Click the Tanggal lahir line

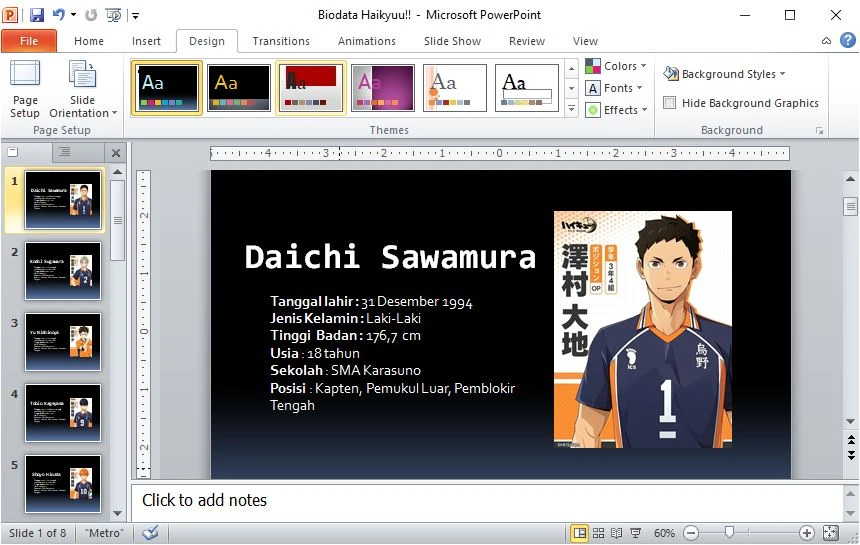(x=371, y=302)
